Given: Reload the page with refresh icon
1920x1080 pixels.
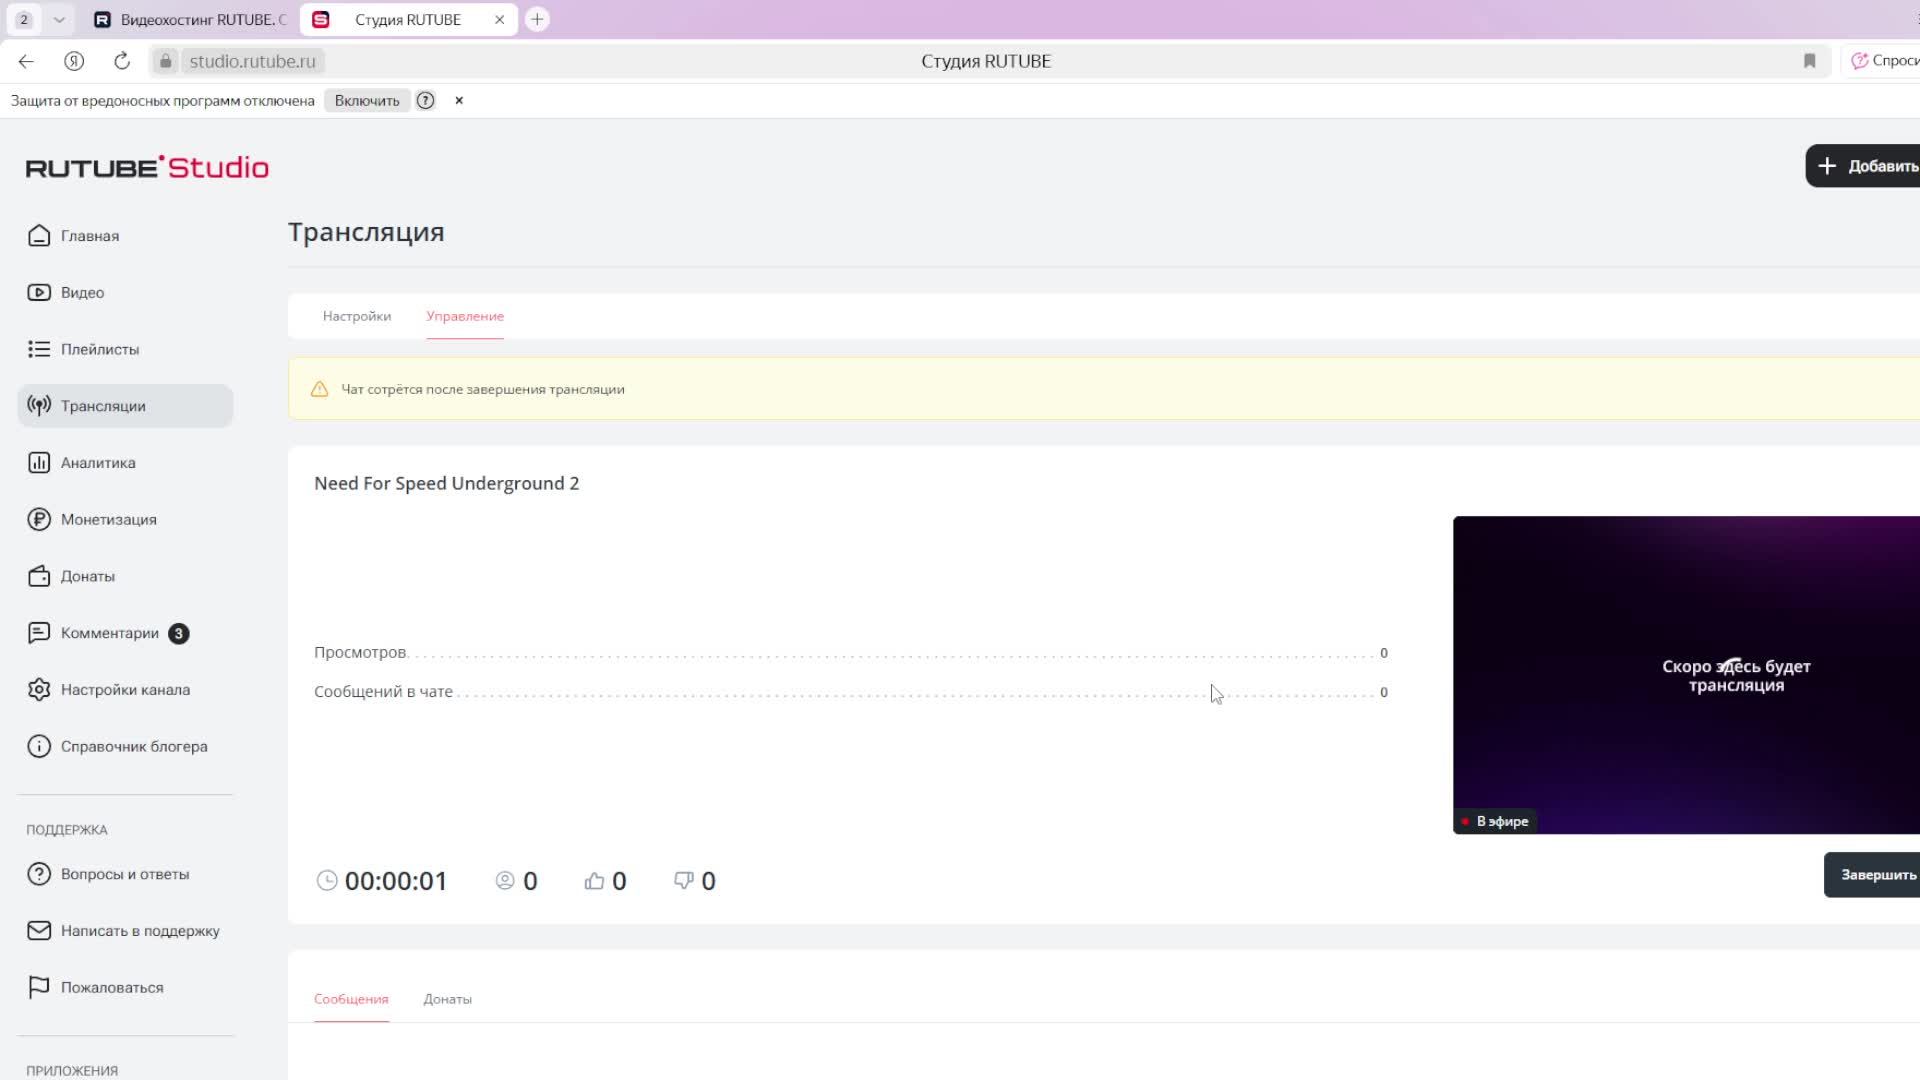Looking at the screenshot, I should coord(122,61).
